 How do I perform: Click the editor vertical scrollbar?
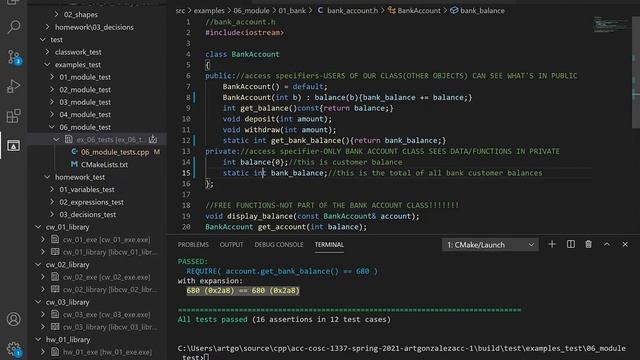(636, 73)
